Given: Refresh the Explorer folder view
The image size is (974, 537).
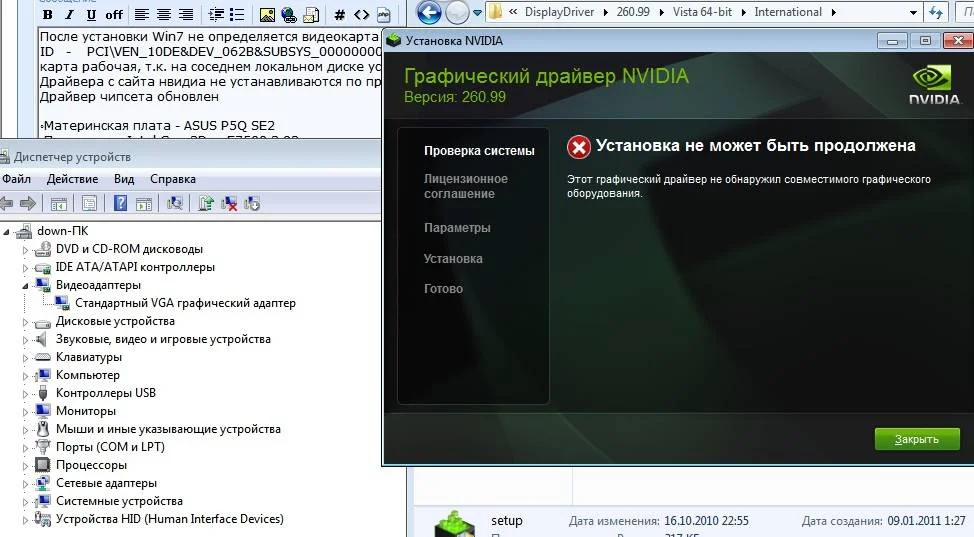Looking at the screenshot, I should (x=935, y=12).
